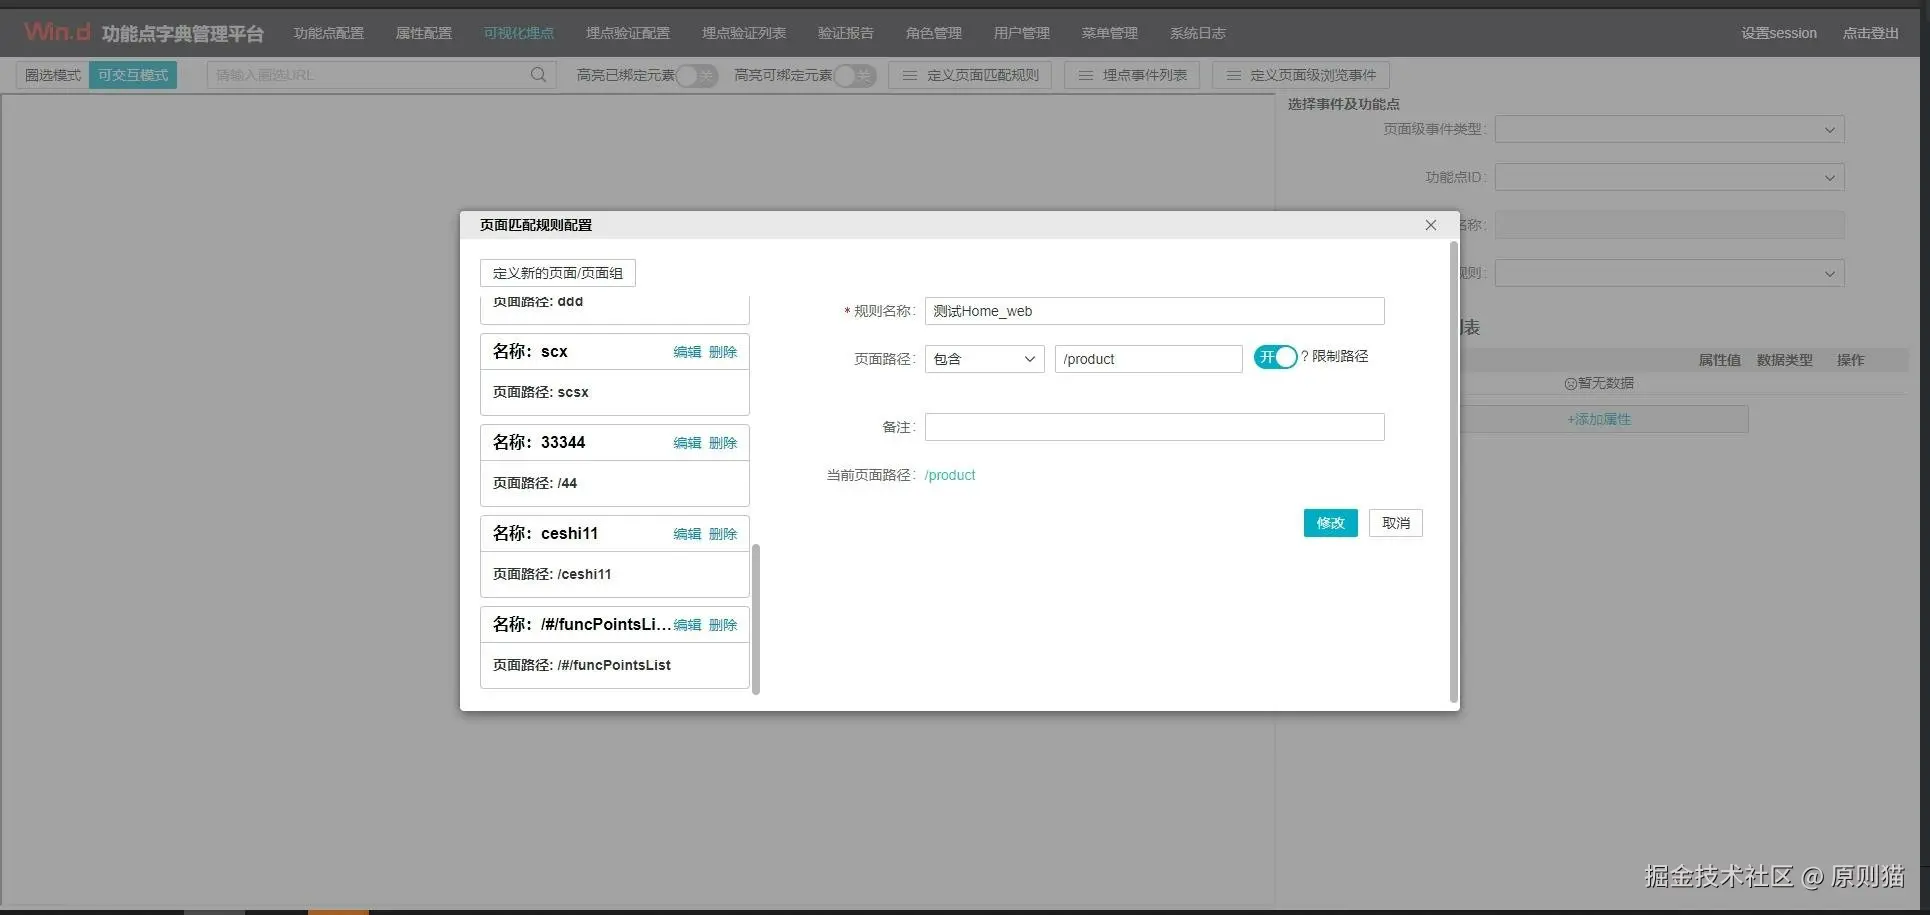Click the question mark beside 限制路径
Viewport: 1930px width, 915px height.
pyautogui.click(x=1305, y=356)
